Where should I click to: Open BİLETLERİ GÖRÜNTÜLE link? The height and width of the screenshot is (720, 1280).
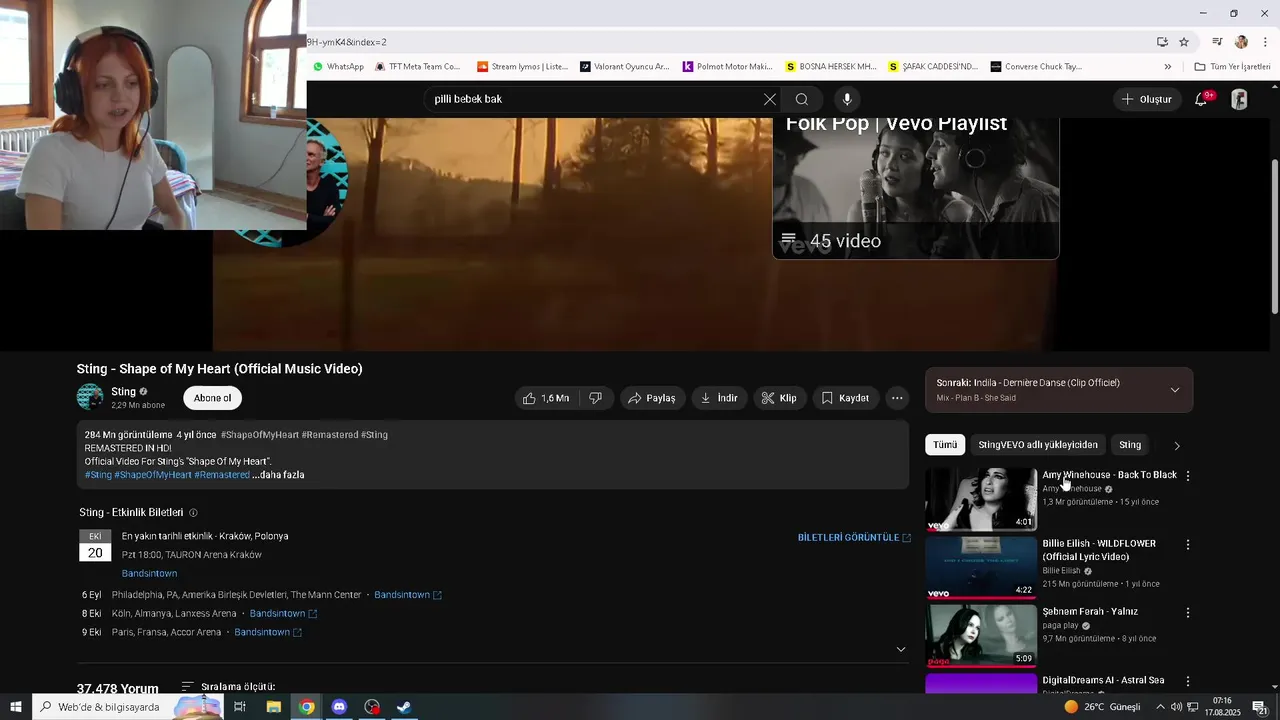(854, 538)
